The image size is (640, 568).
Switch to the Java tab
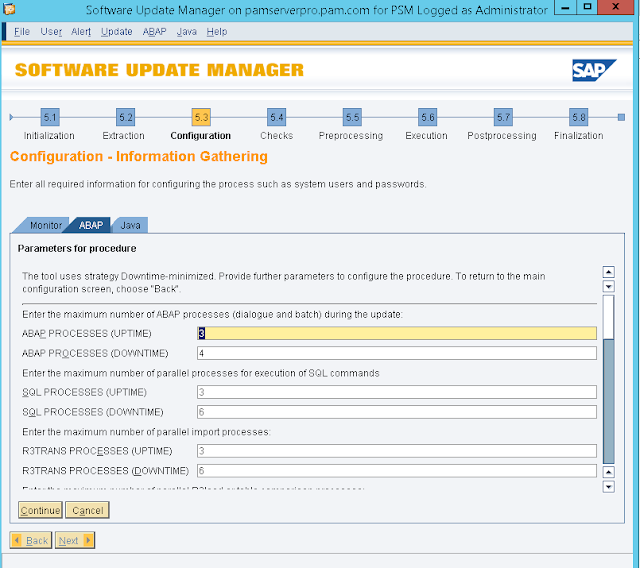click(x=130, y=225)
